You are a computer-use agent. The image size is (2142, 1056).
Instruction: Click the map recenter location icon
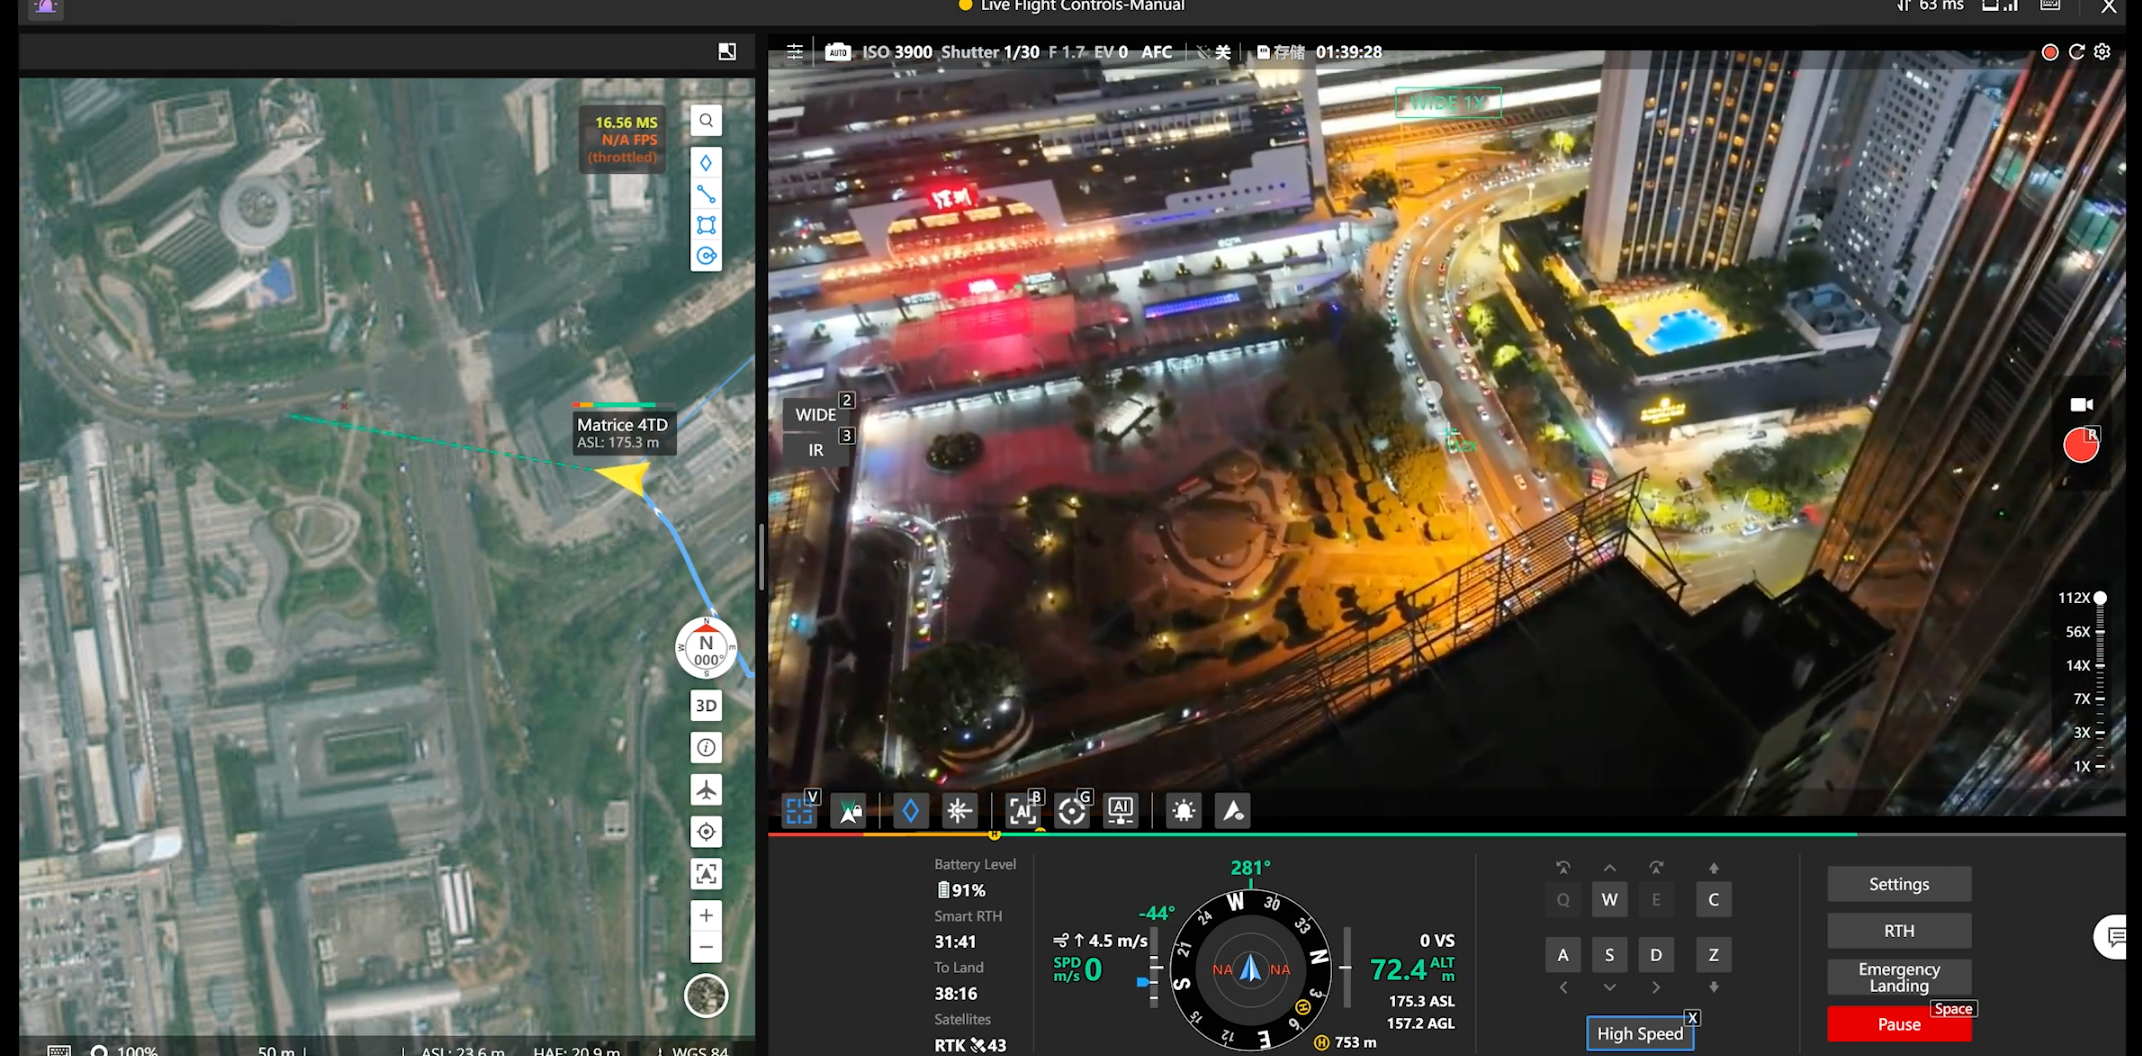click(706, 832)
